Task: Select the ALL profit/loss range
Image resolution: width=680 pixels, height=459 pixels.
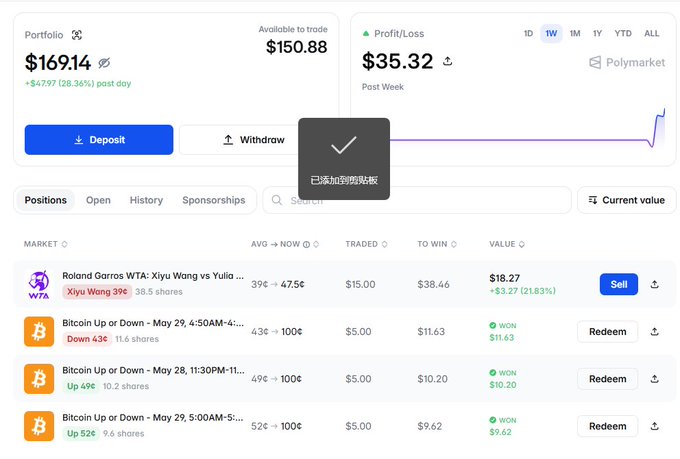Action: pyautogui.click(x=651, y=33)
